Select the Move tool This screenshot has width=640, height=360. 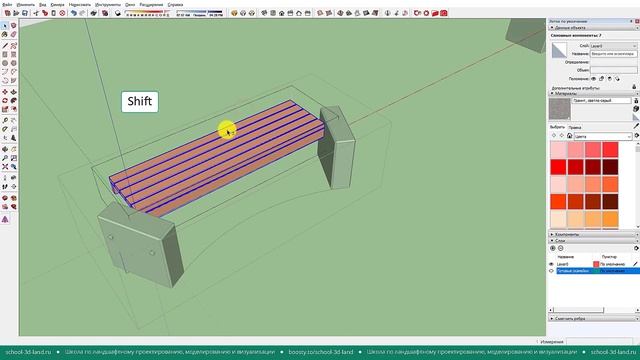[x=5, y=92]
